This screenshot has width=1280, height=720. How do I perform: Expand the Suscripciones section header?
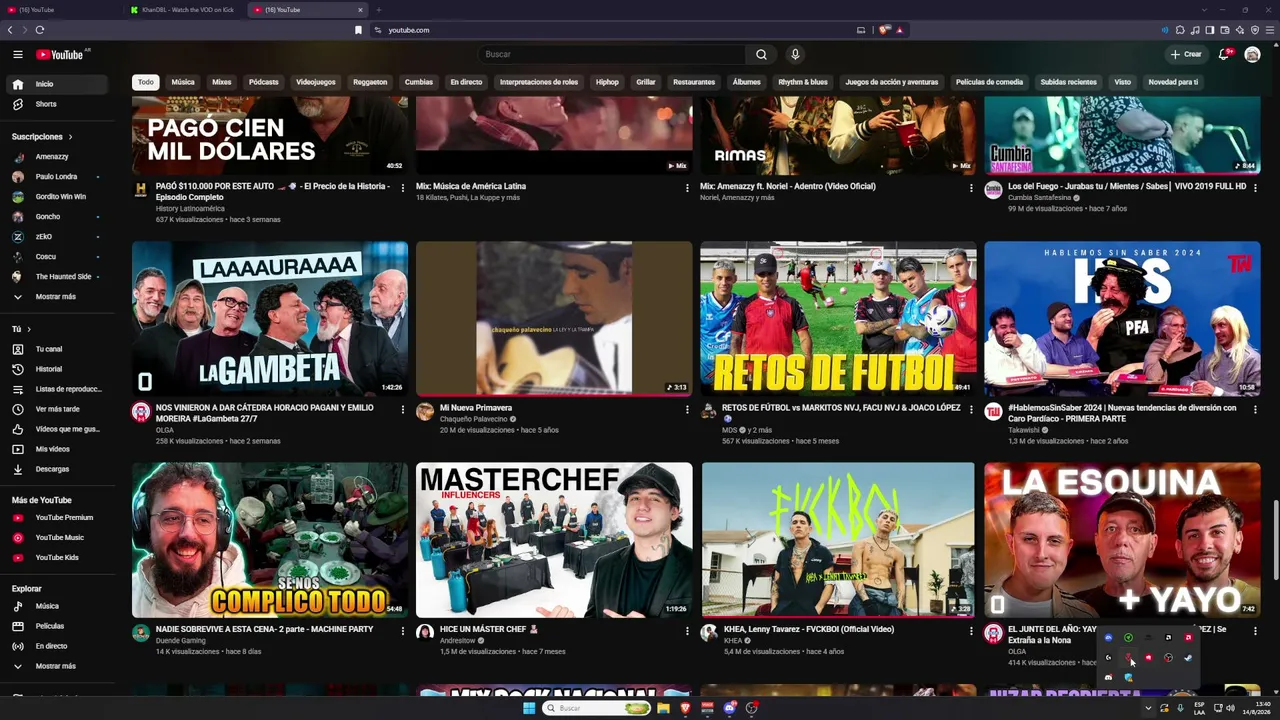point(42,136)
